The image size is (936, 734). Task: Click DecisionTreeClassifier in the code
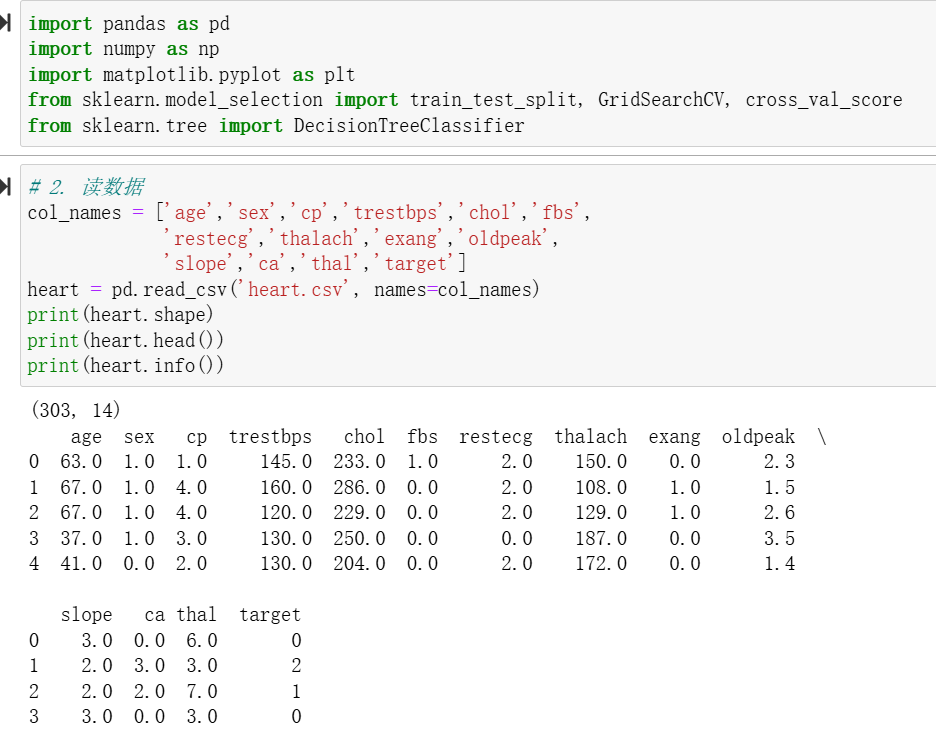point(409,125)
